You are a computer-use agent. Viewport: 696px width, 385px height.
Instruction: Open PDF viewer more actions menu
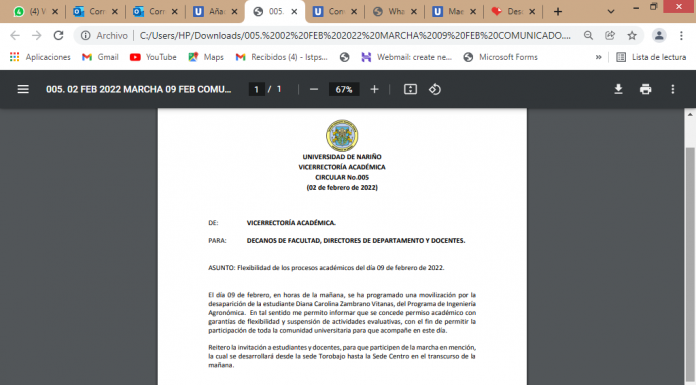point(672,89)
